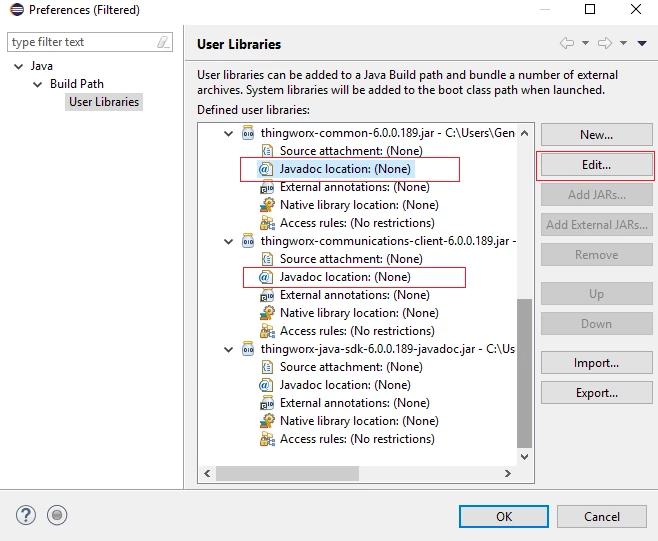Select Source attachment (None) under java-sdk-javadoc
The image size is (658, 541).
coord(351,367)
